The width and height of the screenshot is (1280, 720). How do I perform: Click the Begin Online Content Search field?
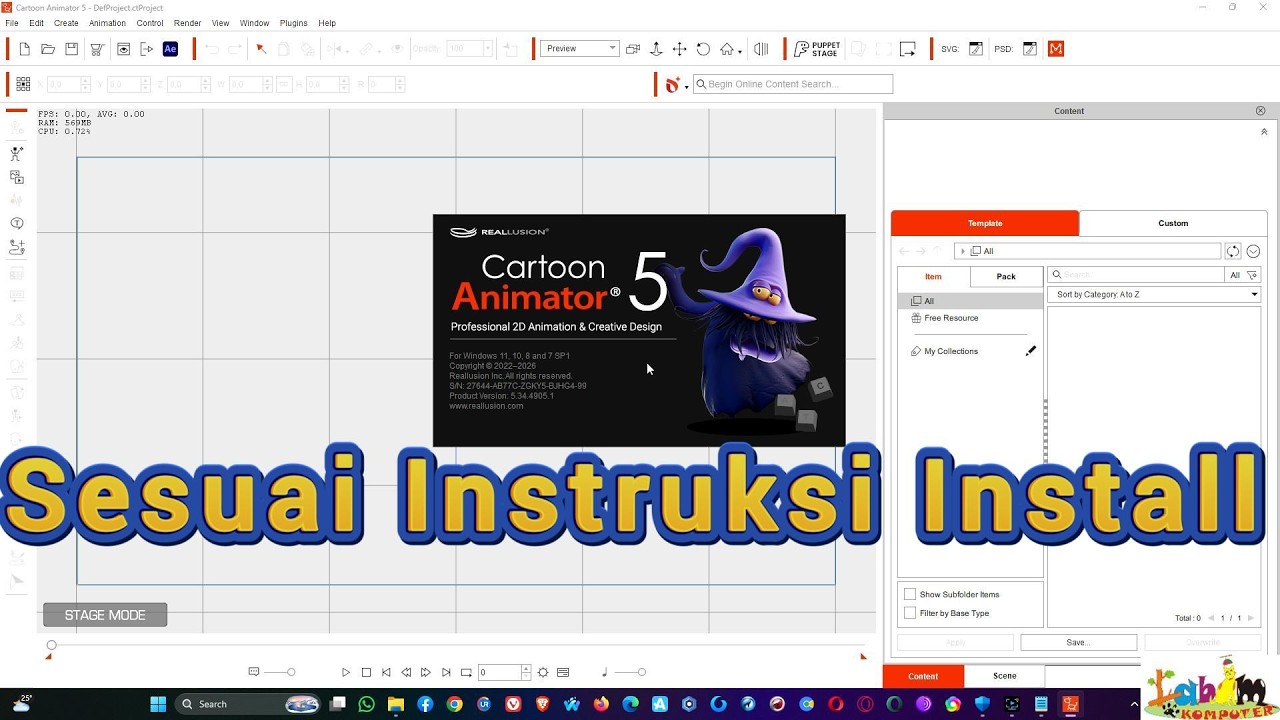792,84
